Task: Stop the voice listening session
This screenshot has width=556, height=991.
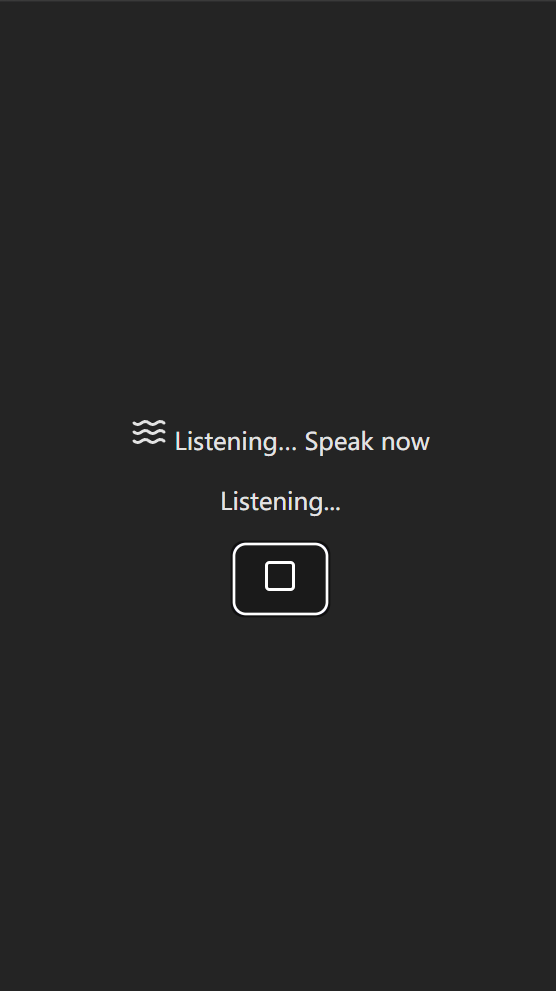Action: pos(281,578)
